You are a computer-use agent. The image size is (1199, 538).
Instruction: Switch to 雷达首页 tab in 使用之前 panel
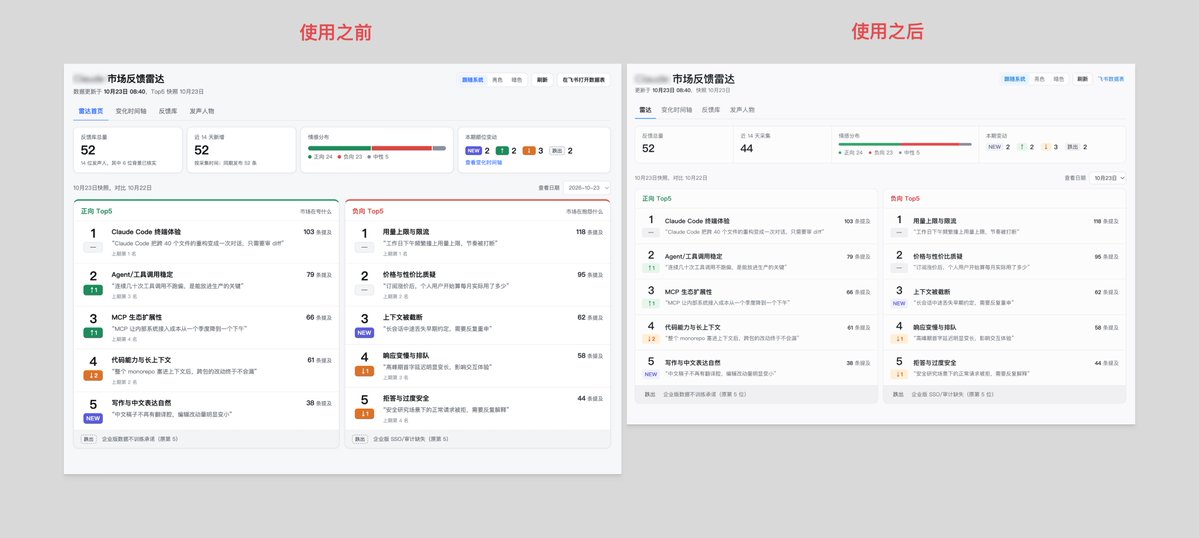pyautogui.click(x=90, y=111)
